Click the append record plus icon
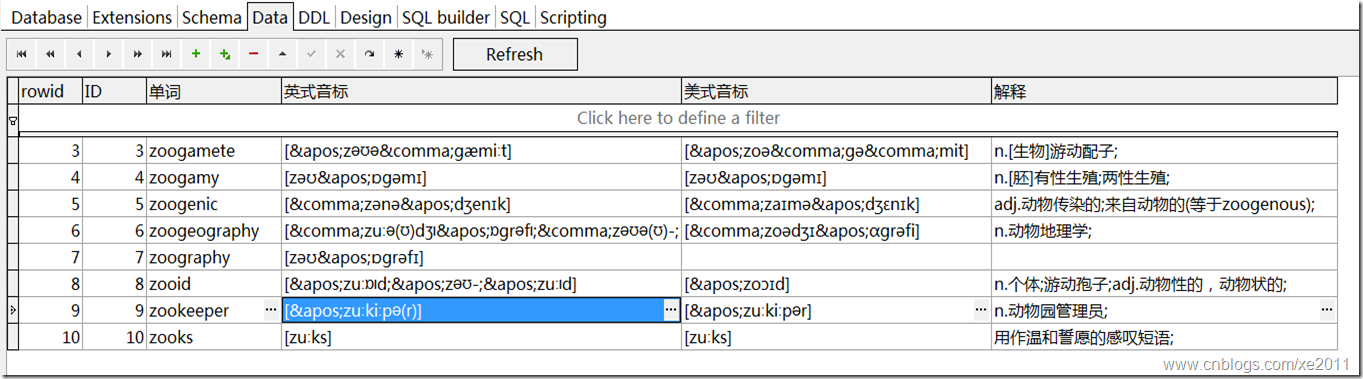Screen dimensions: 1363x379 pos(225,54)
